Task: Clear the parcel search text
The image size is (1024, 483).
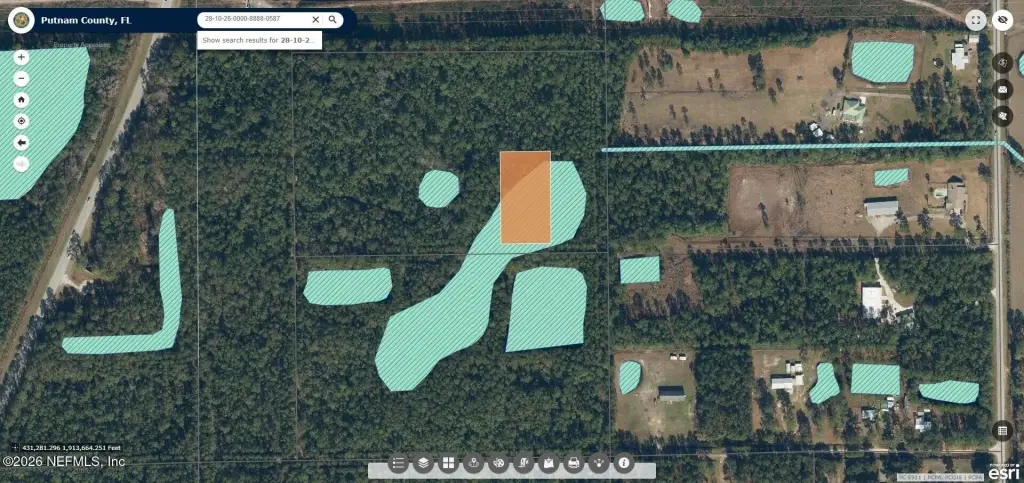Action: pyautogui.click(x=316, y=19)
